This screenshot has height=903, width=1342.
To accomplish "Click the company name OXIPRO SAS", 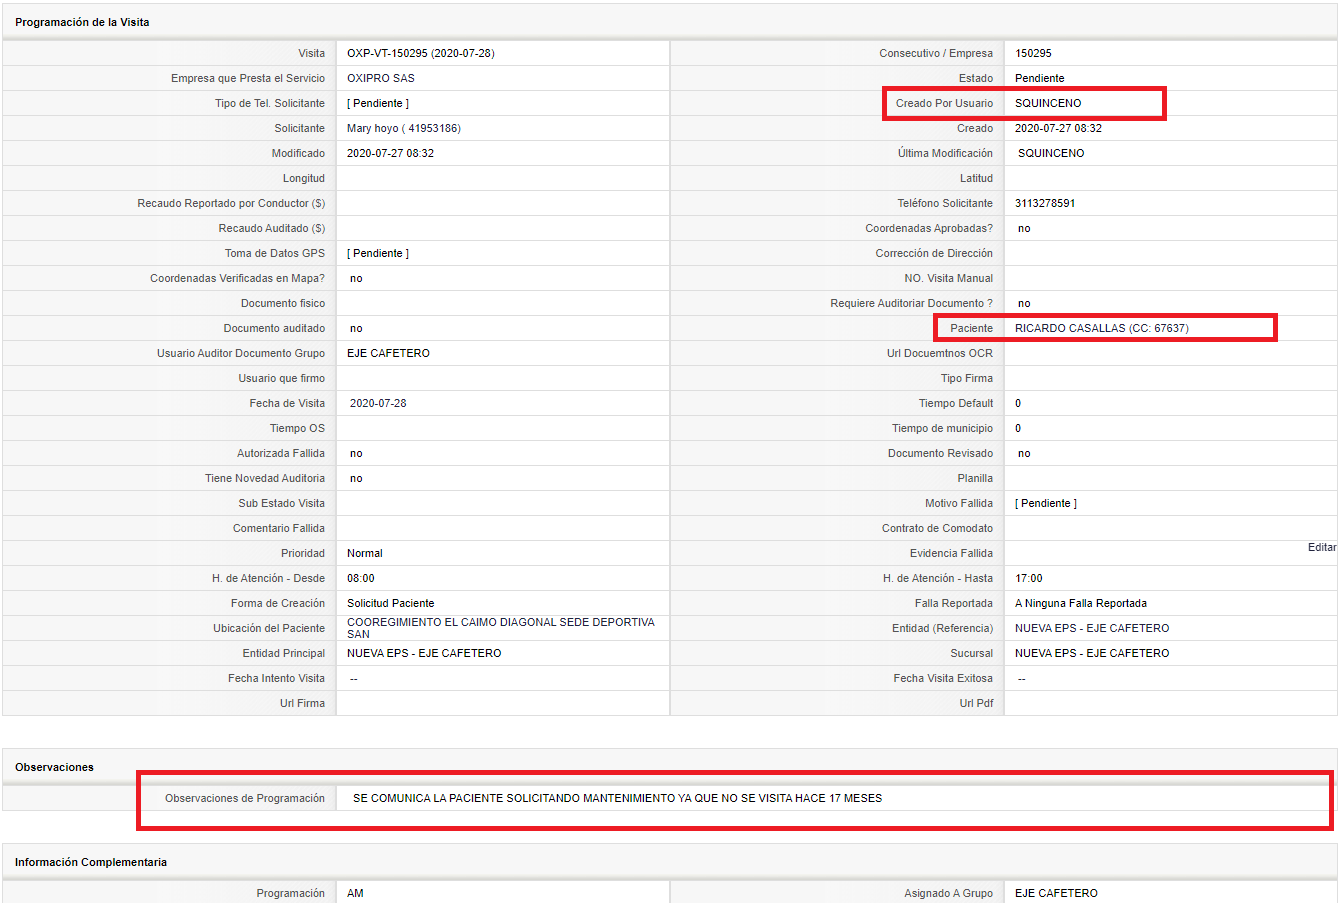I will (381, 78).
